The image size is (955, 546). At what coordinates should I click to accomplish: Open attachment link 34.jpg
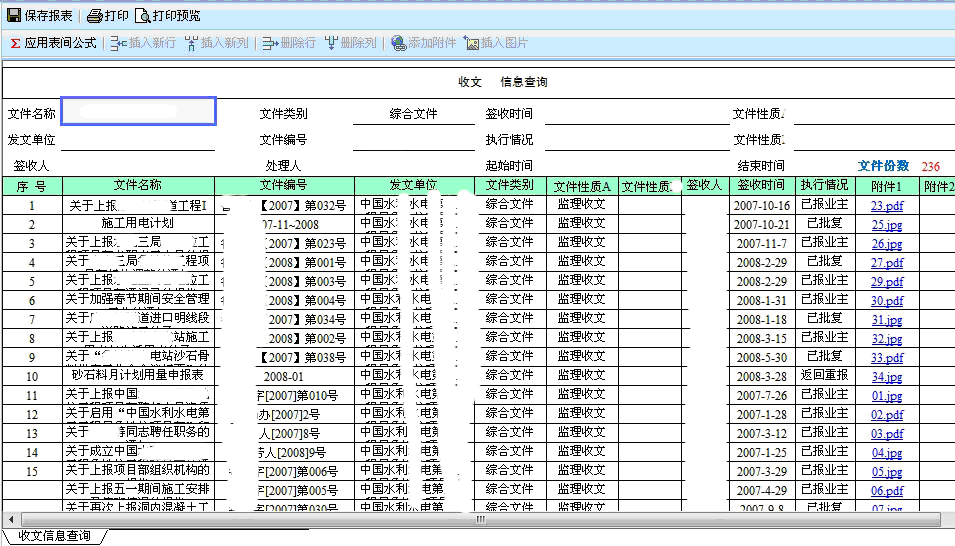pyautogui.click(x=886, y=377)
